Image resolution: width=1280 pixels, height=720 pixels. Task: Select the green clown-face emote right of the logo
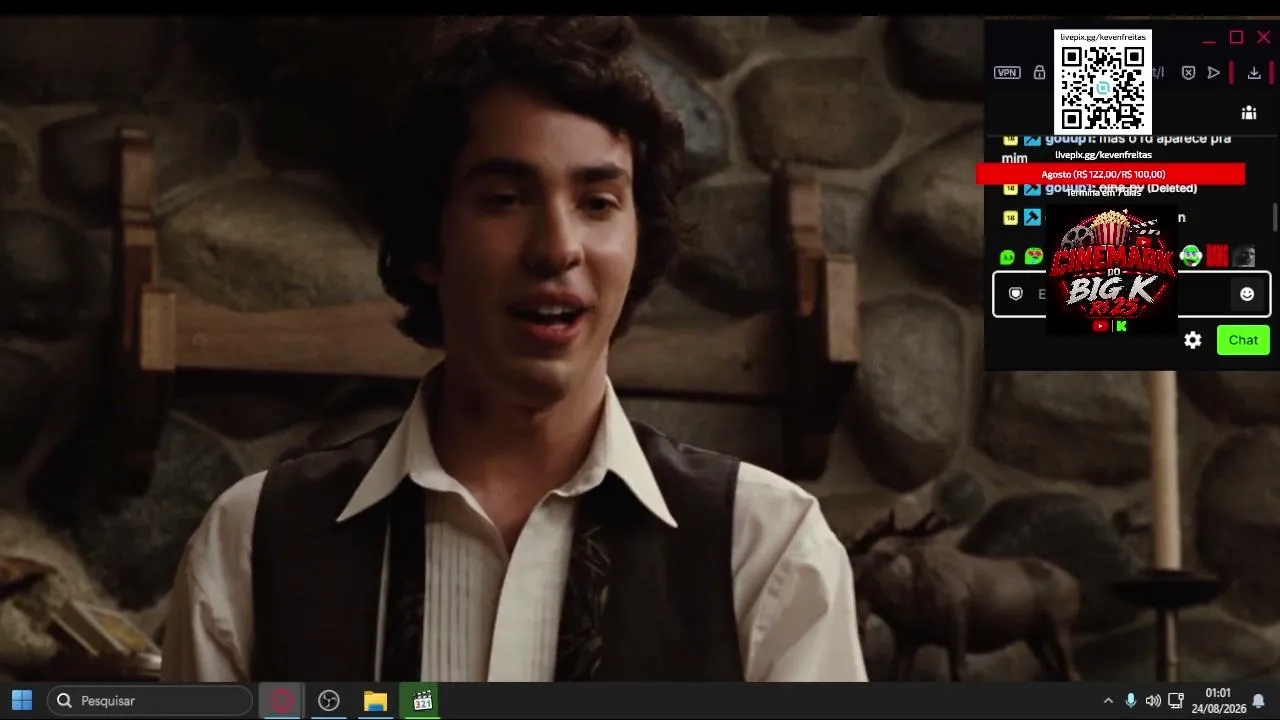coord(1190,256)
